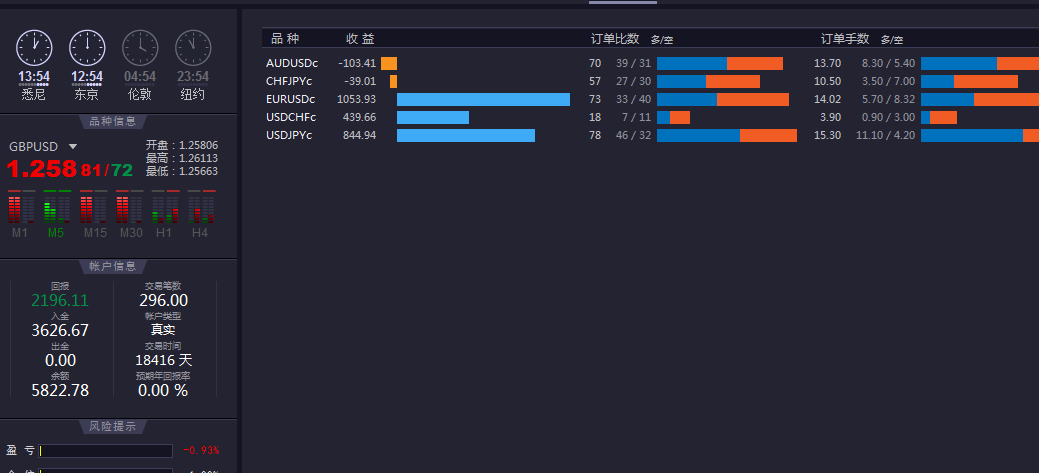Viewport: 1039px width, 473px height.
Task: Click the 入金 deposit value 3626.67
Action: [60, 331]
